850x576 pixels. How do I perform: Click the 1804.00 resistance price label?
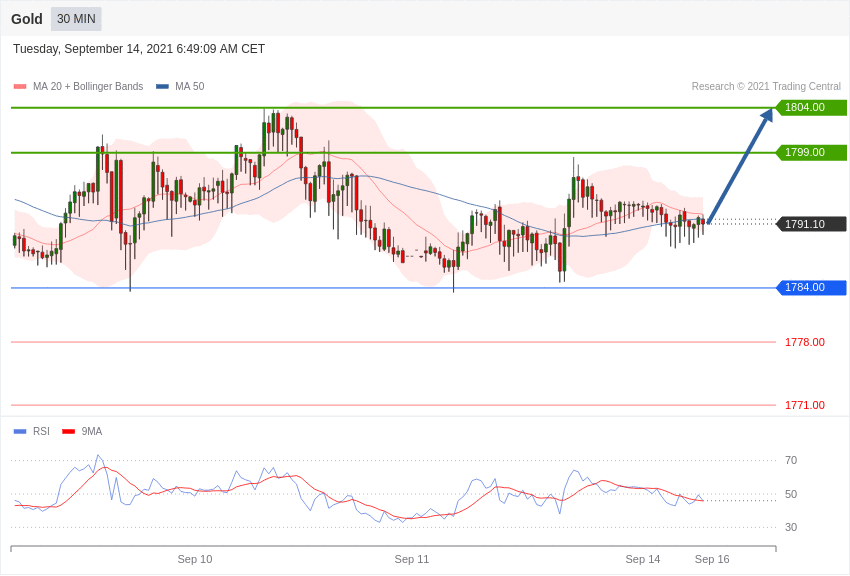pos(811,107)
